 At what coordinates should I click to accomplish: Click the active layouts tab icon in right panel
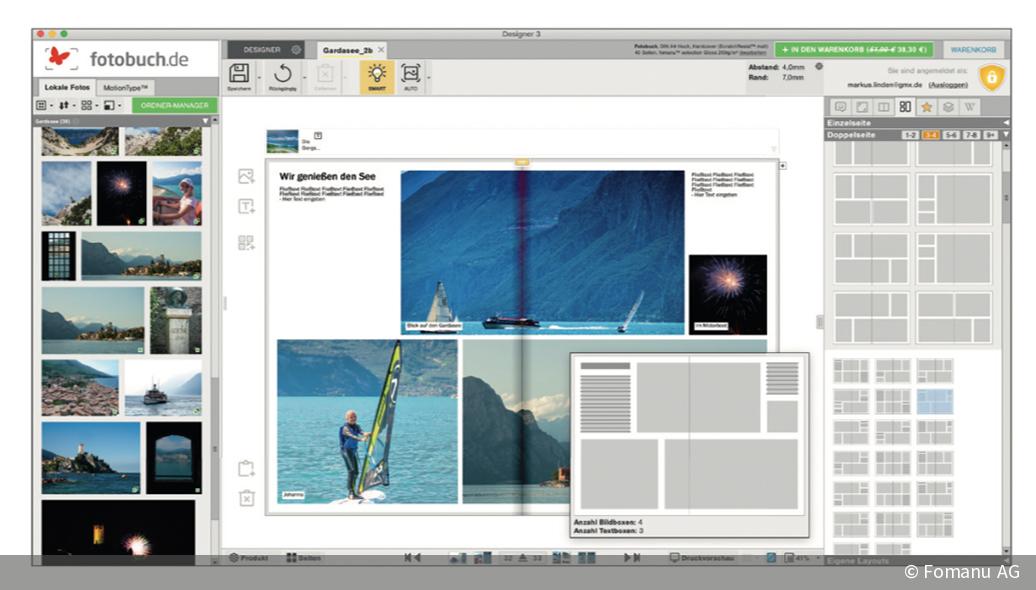[x=905, y=107]
